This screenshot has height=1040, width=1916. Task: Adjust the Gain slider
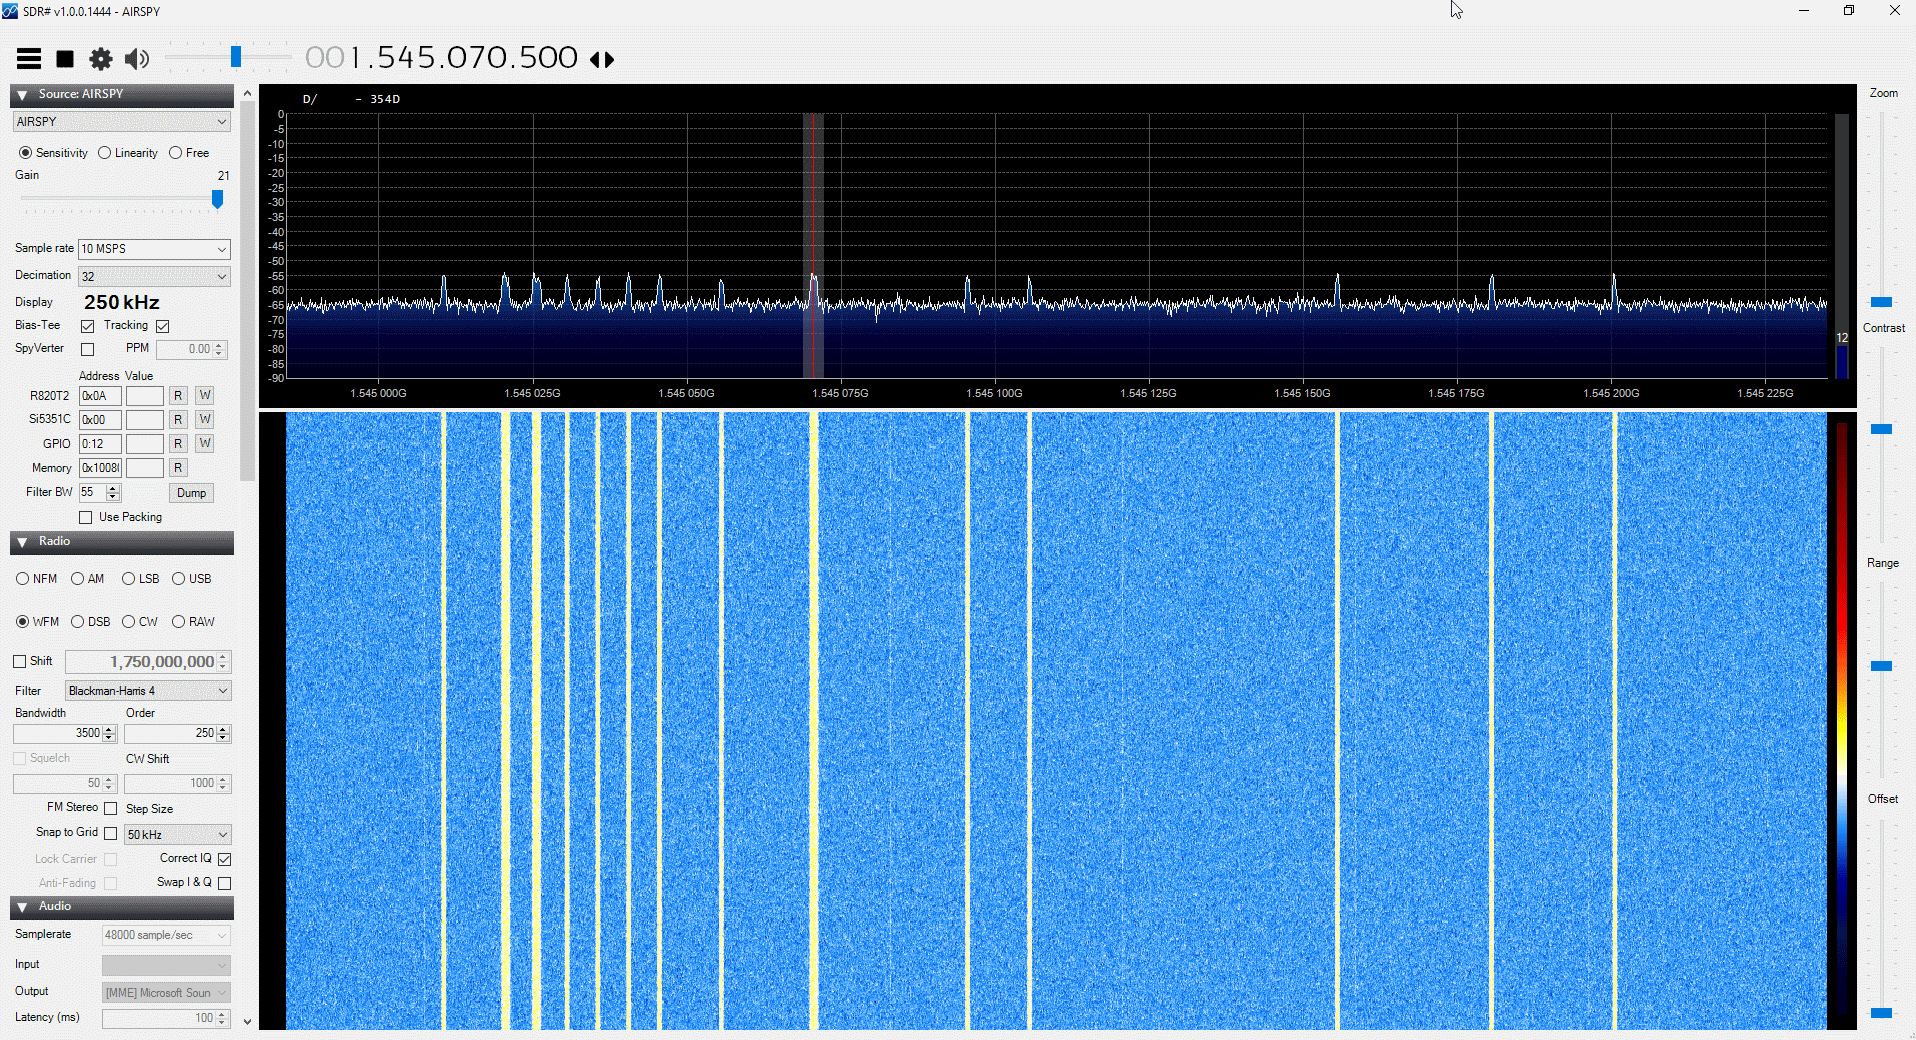[x=217, y=200]
